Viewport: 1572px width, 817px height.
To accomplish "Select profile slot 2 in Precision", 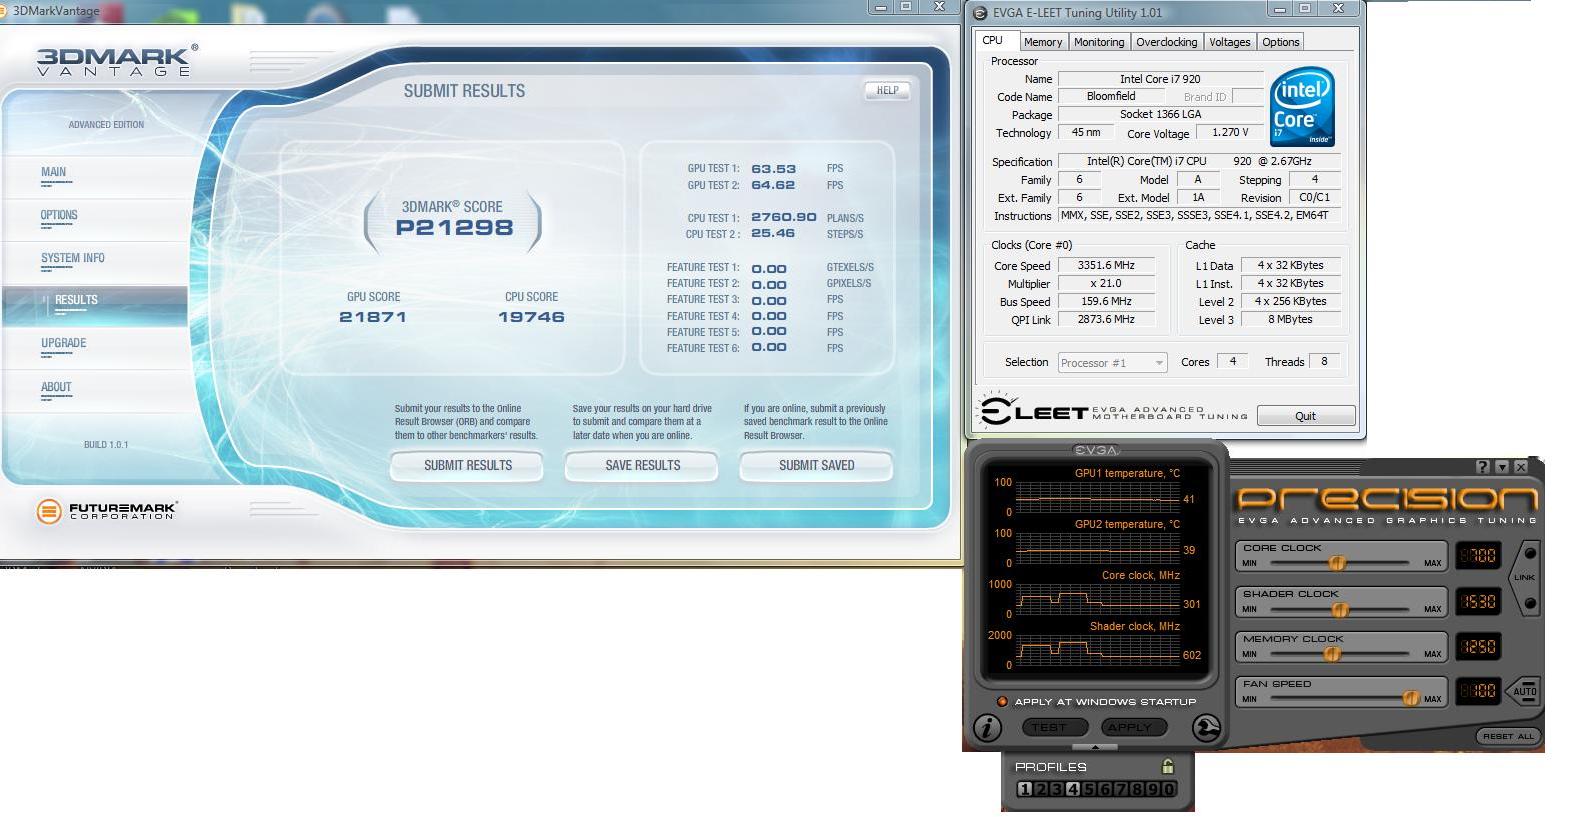I will coord(1041,789).
